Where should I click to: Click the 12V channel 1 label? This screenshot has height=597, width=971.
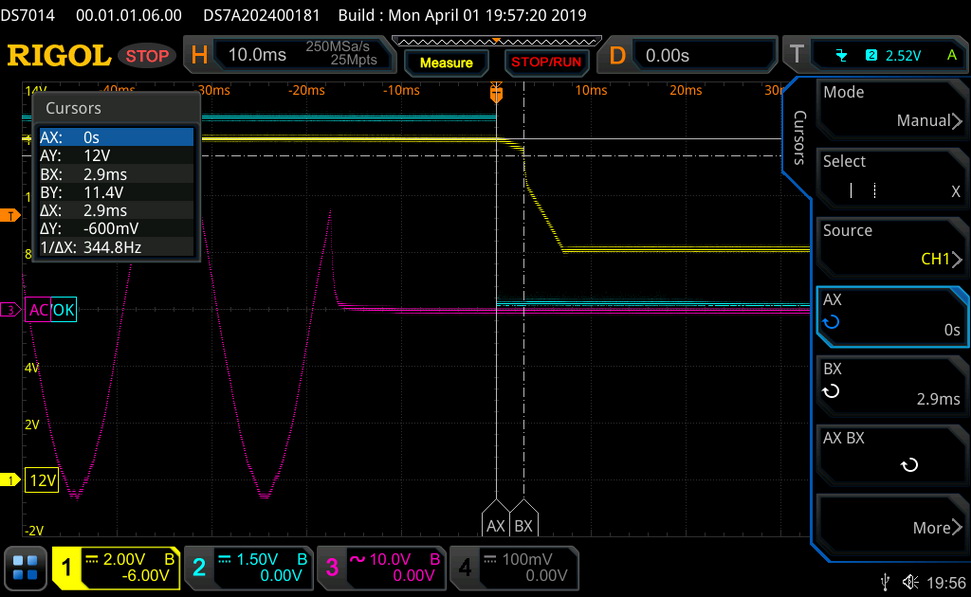click(x=42, y=480)
